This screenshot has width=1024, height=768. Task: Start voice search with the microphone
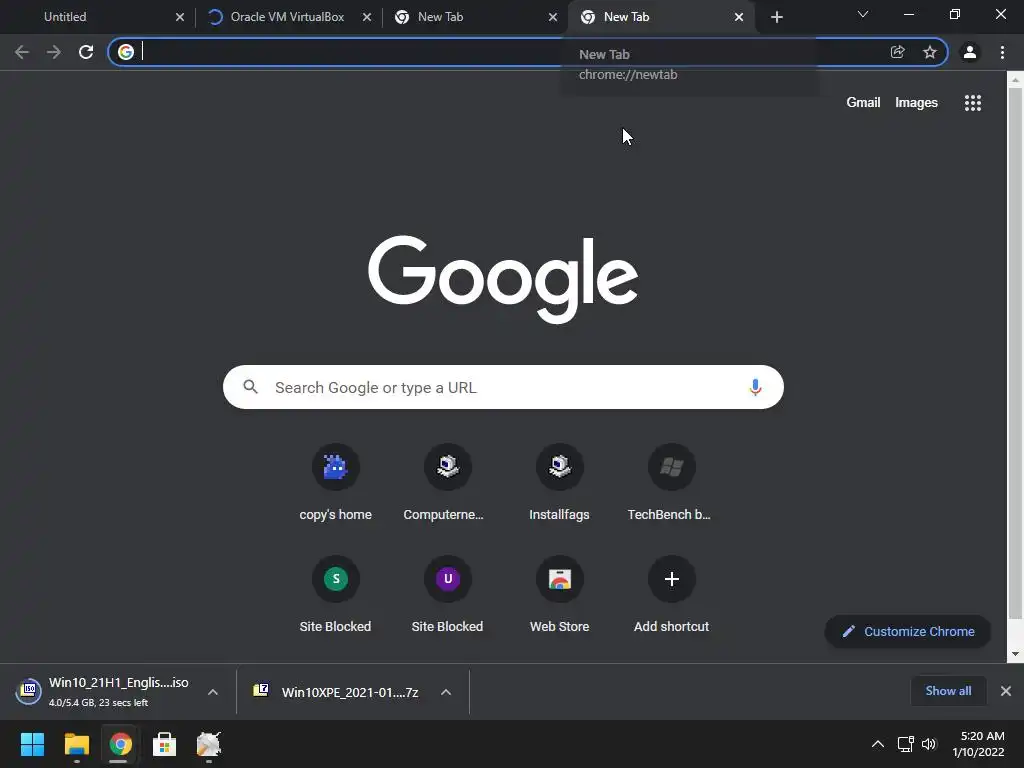[x=755, y=387]
